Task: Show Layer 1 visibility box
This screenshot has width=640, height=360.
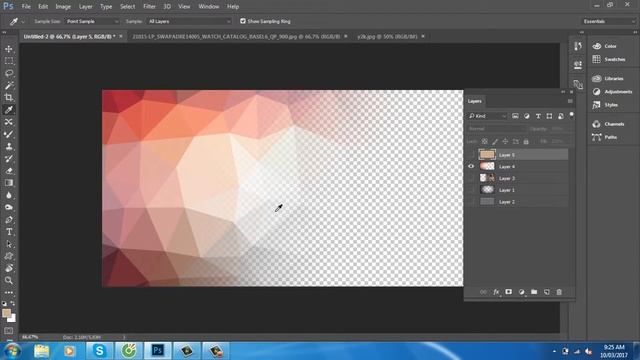Action: tap(471, 190)
